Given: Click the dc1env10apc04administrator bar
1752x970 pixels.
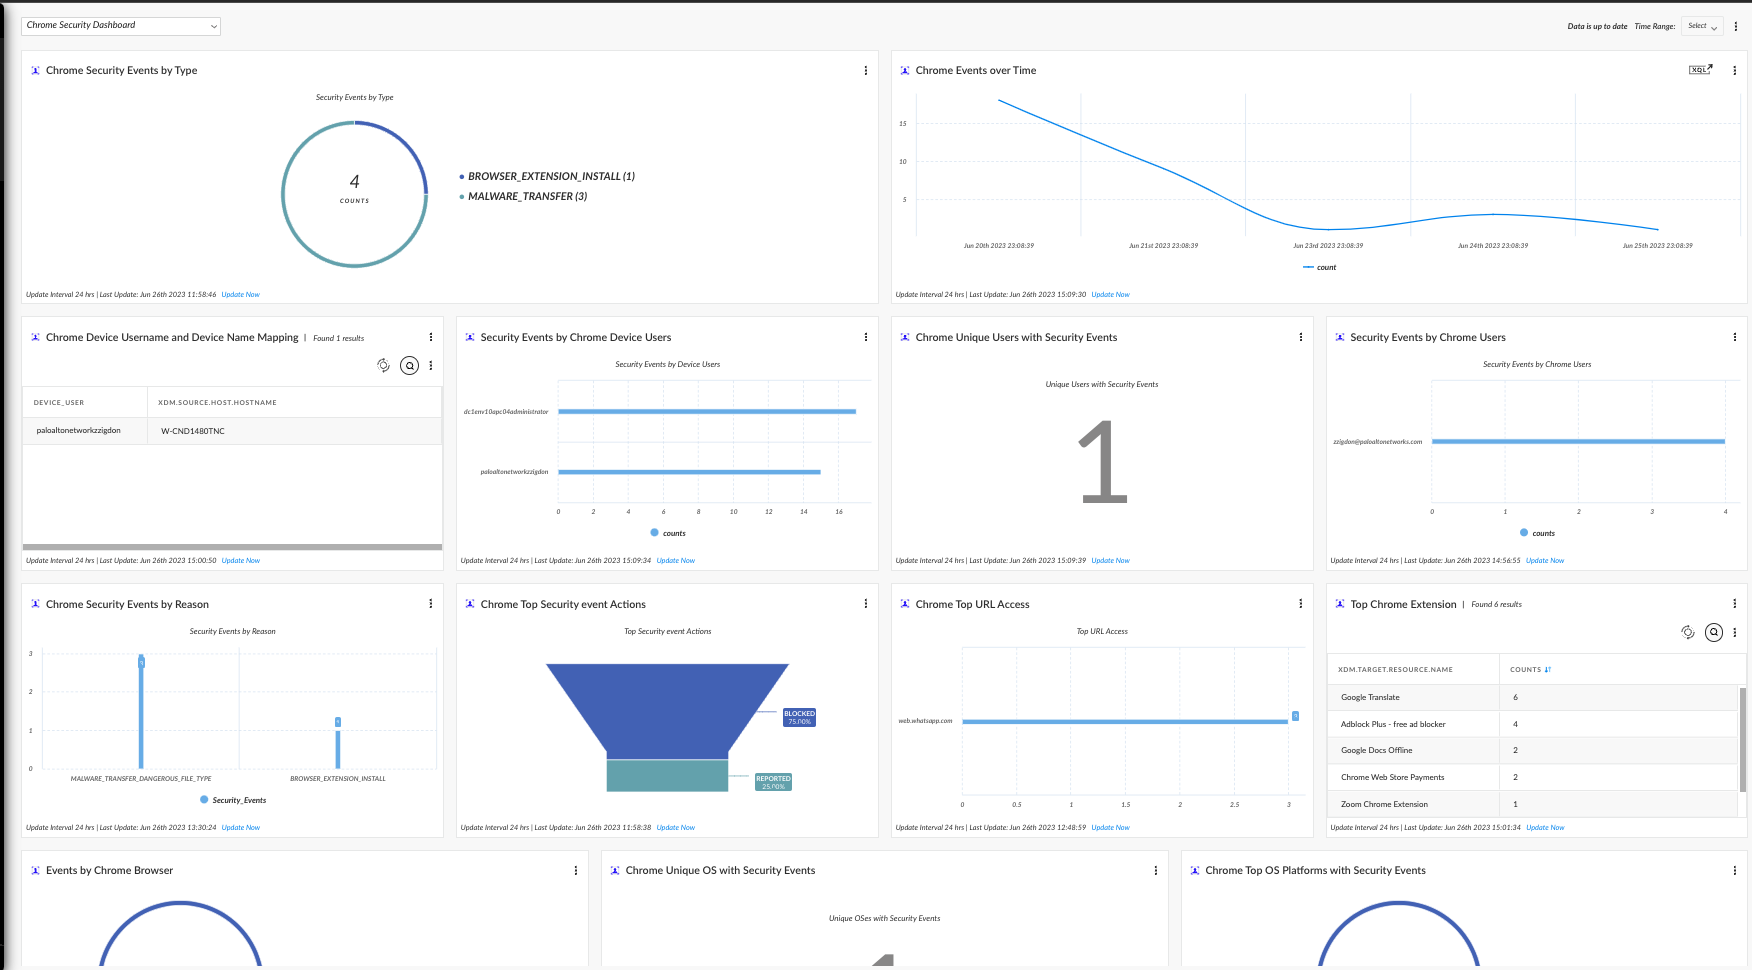Looking at the screenshot, I should click(x=707, y=412).
